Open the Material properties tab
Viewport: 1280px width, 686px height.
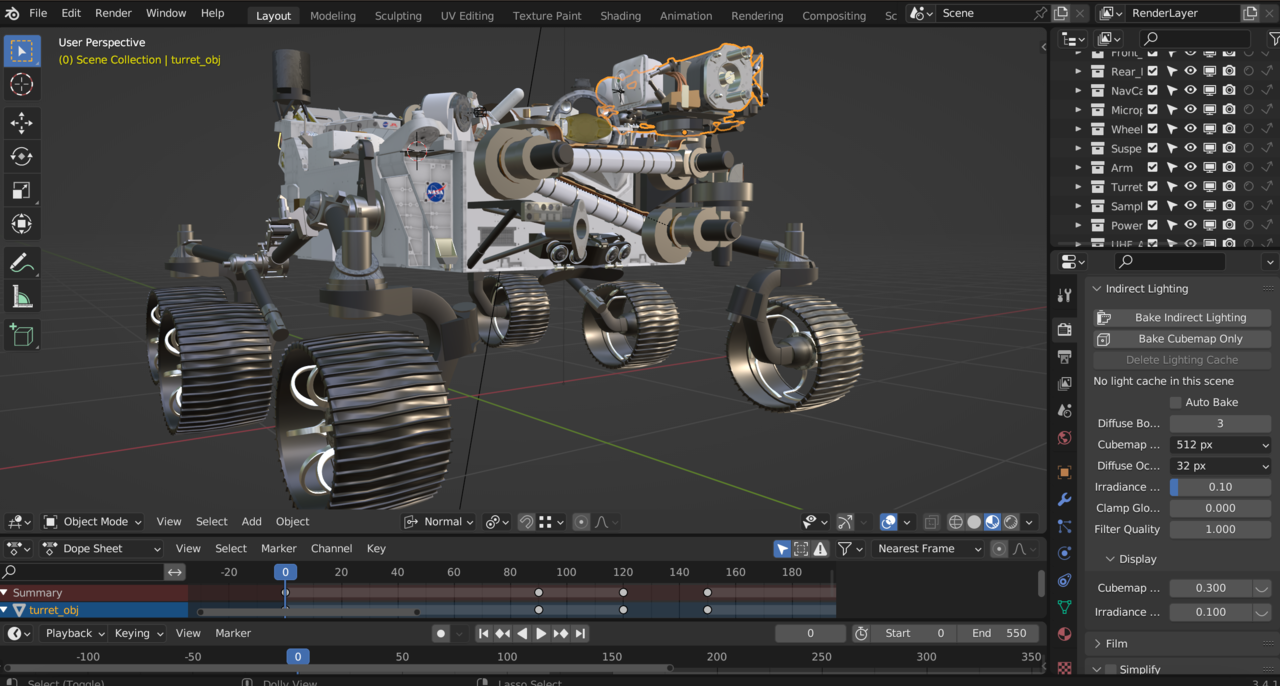coord(1064,634)
